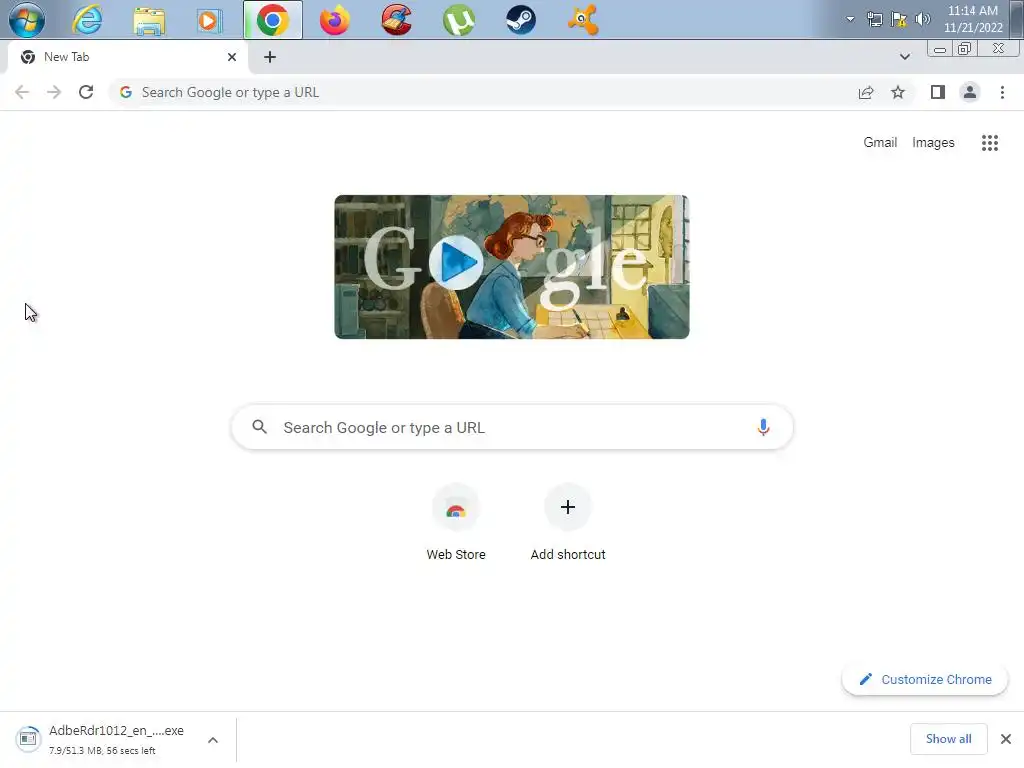Open a new tab with plus button

[270, 57]
